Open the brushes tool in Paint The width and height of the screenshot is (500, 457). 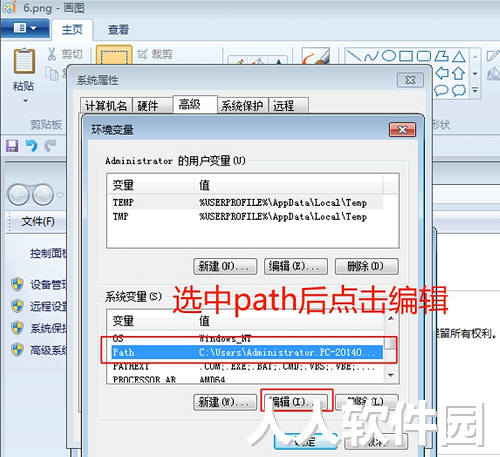pyautogui.click(x=315, y=56)
